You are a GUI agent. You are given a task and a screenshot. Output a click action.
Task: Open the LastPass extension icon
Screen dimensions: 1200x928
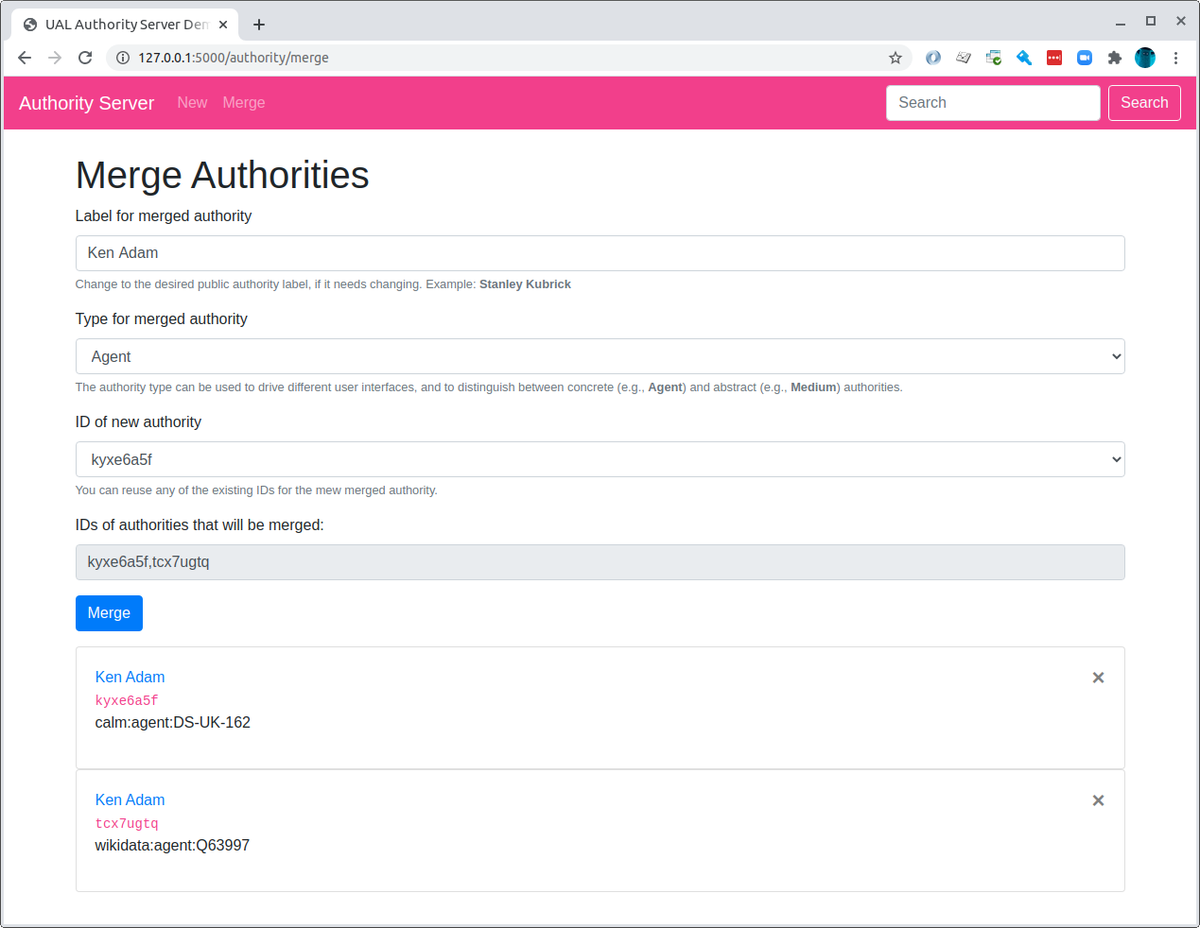tap(1054, 57)
